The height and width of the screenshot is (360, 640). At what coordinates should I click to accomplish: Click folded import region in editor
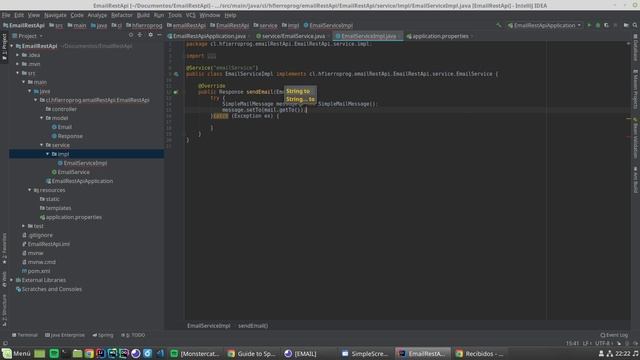click(211, 56)
